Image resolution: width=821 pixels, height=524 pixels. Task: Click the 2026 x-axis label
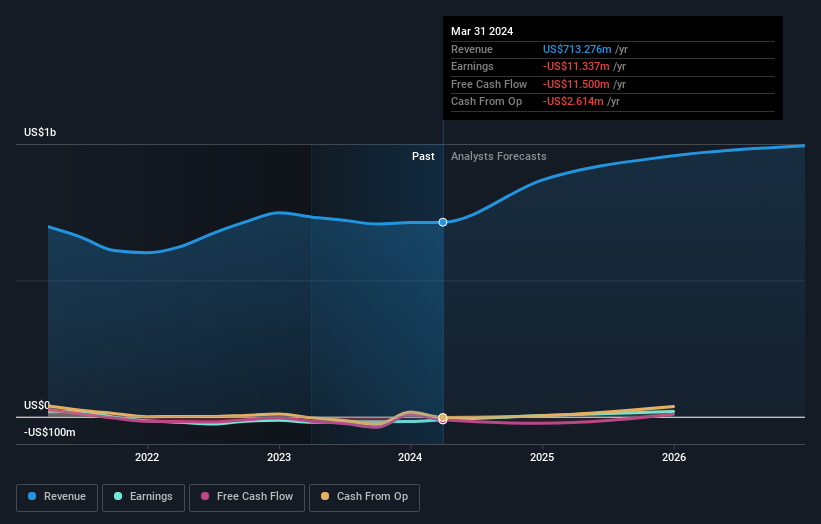(674, 457)
